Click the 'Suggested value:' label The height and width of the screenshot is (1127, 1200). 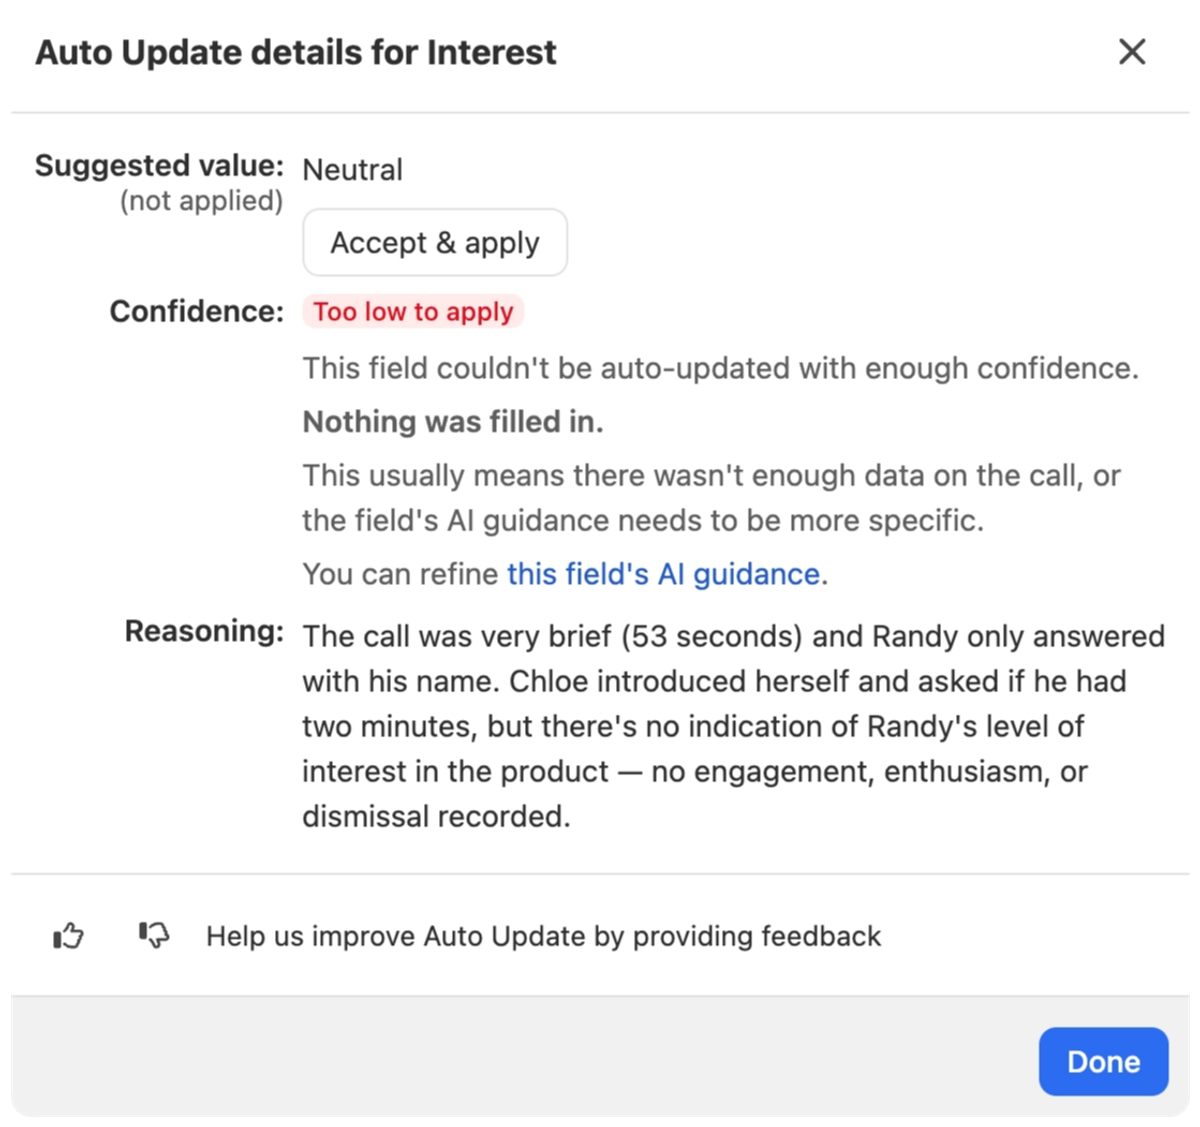click(x=160, y=165)
